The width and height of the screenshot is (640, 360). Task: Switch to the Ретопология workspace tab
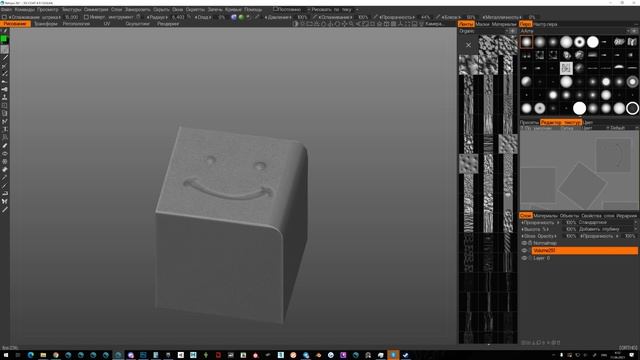76,24
